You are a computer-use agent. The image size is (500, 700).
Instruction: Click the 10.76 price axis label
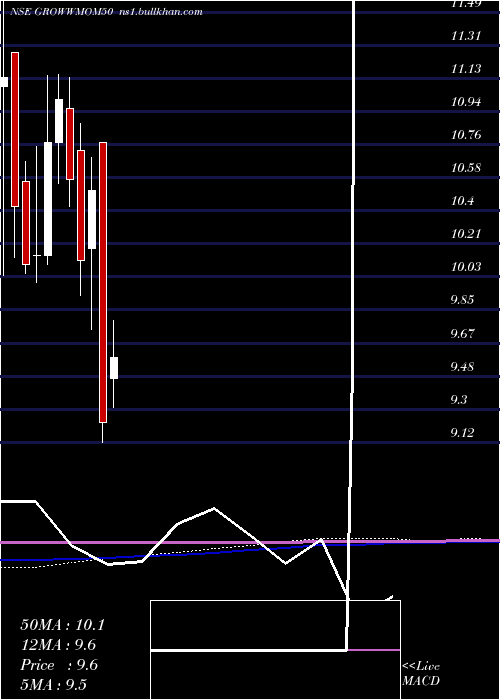coord(466,135)
